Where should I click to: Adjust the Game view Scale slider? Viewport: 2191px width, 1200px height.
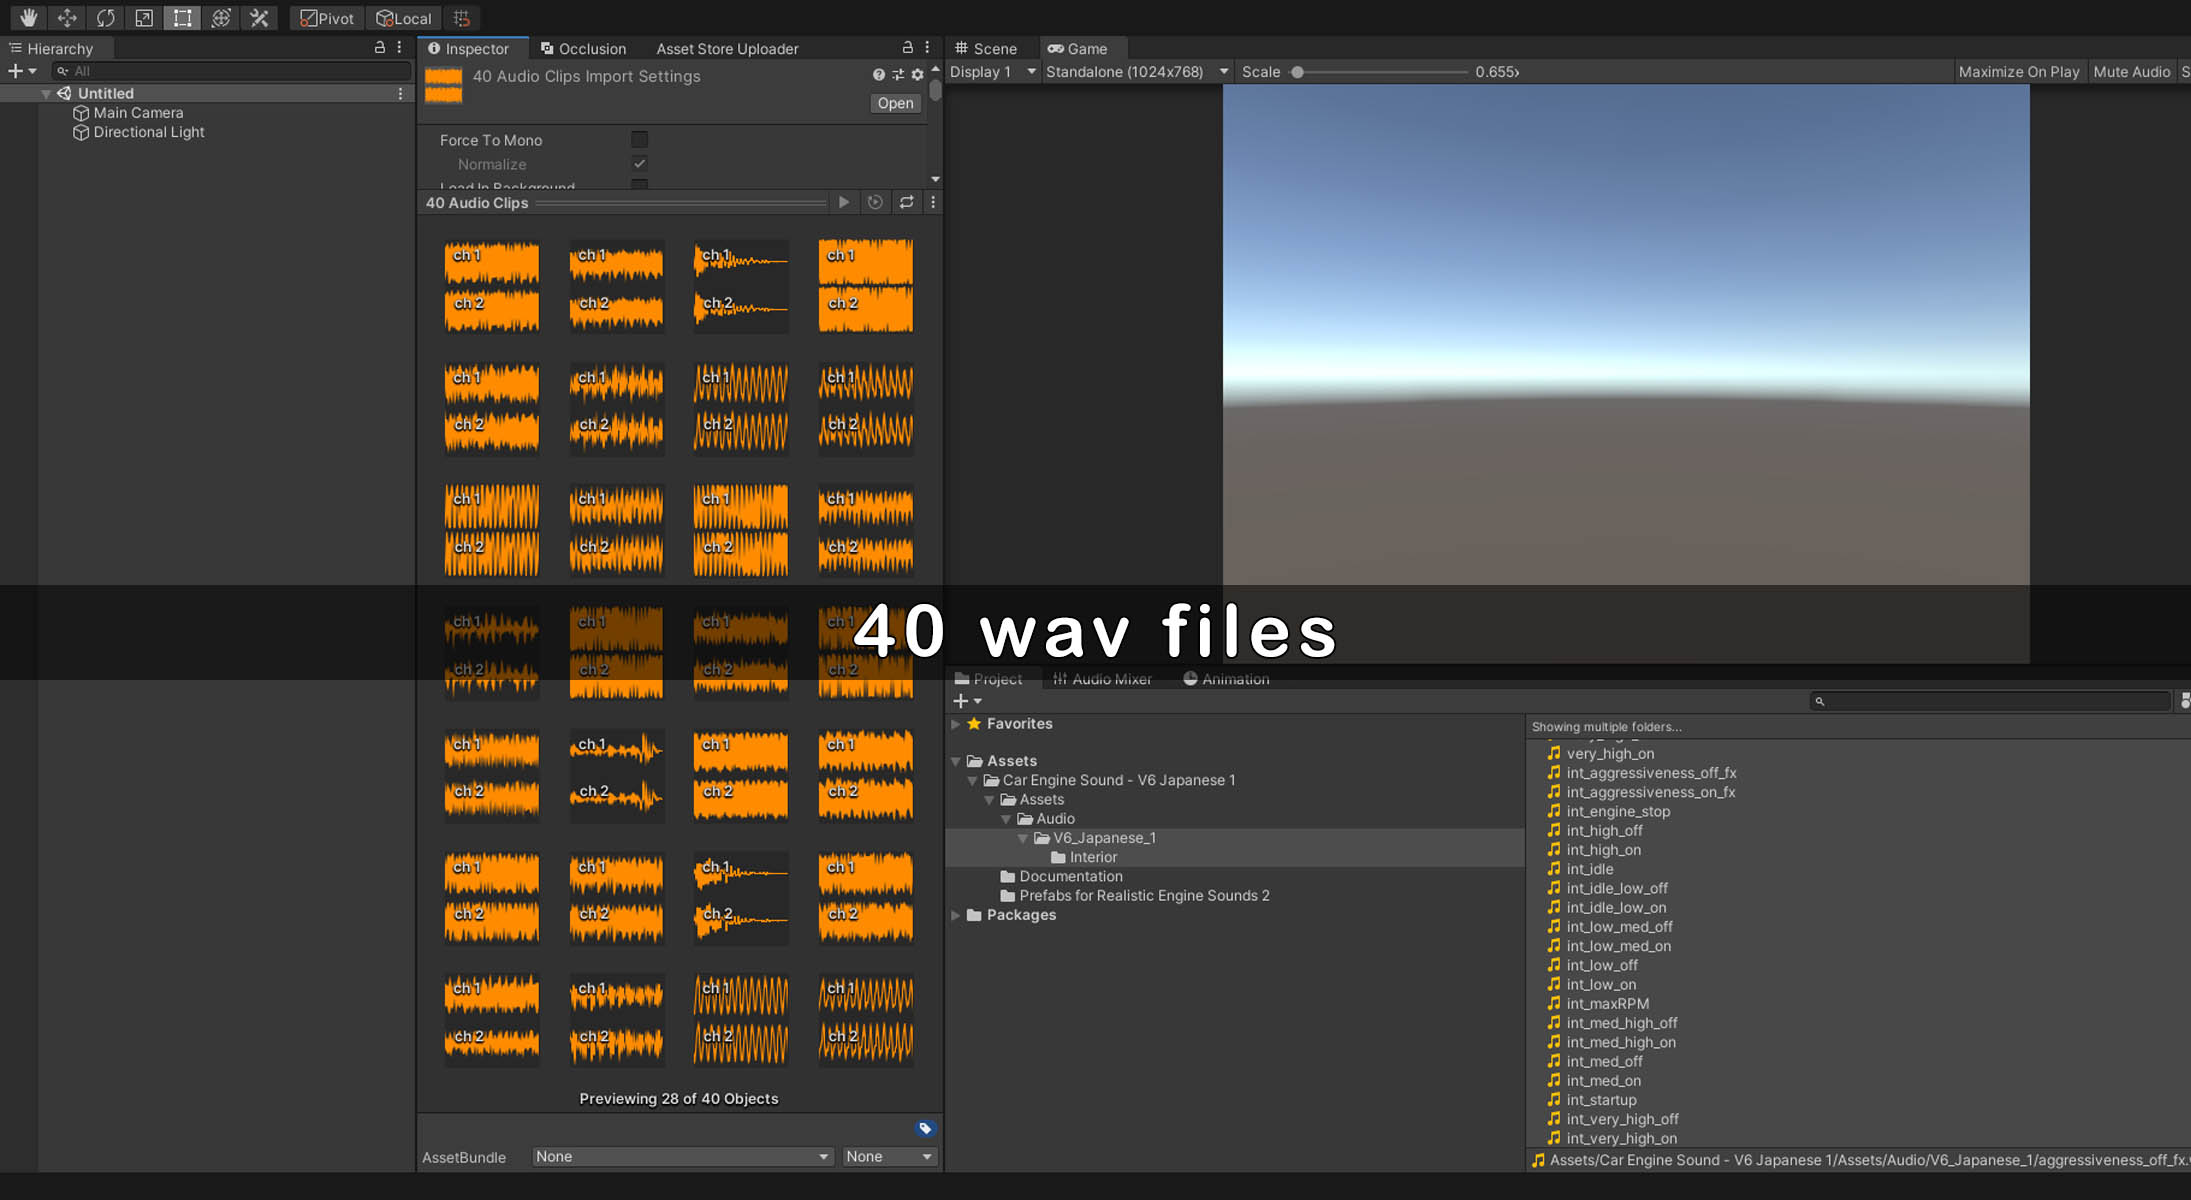1297,72
